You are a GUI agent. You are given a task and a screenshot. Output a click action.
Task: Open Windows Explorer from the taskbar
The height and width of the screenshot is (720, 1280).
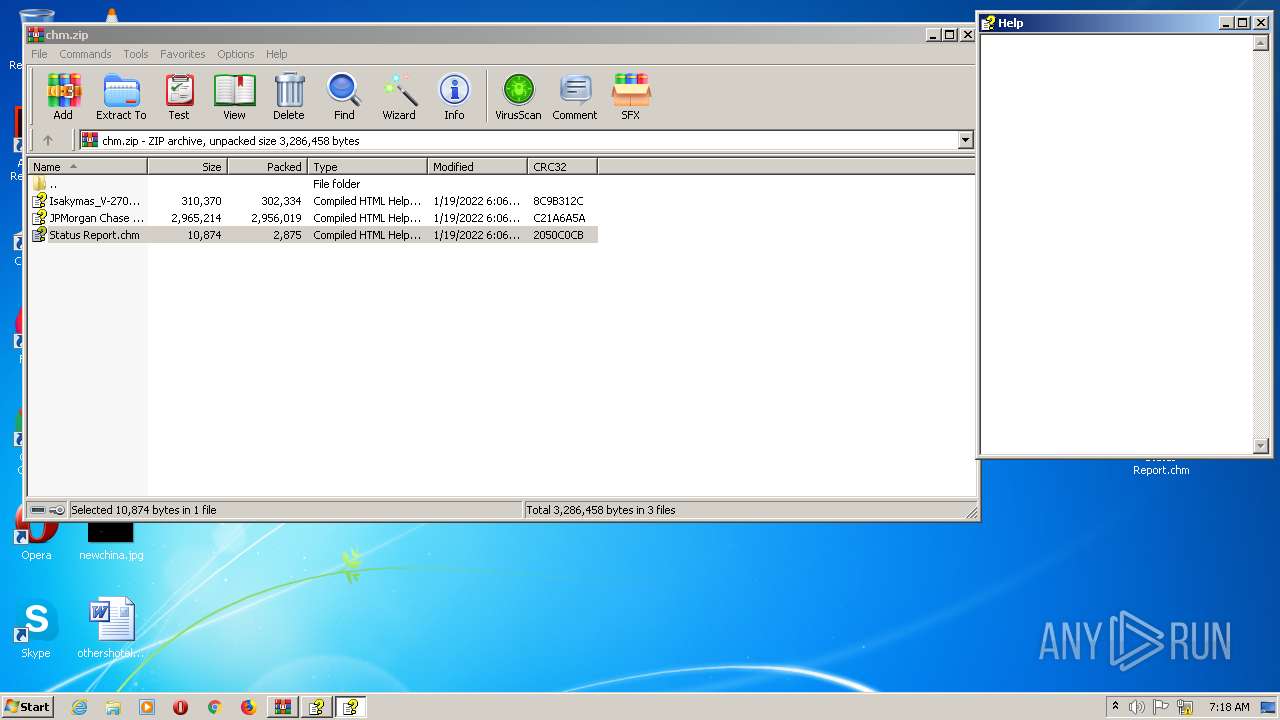pos(113,707)
